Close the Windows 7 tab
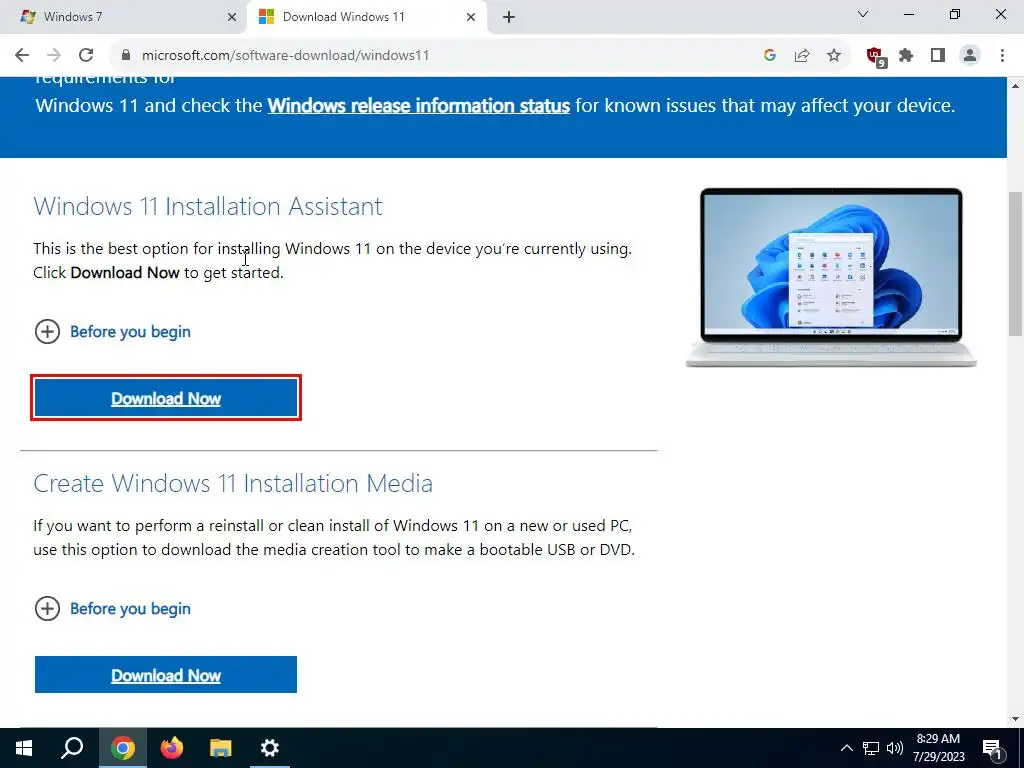 pos(232,17)
